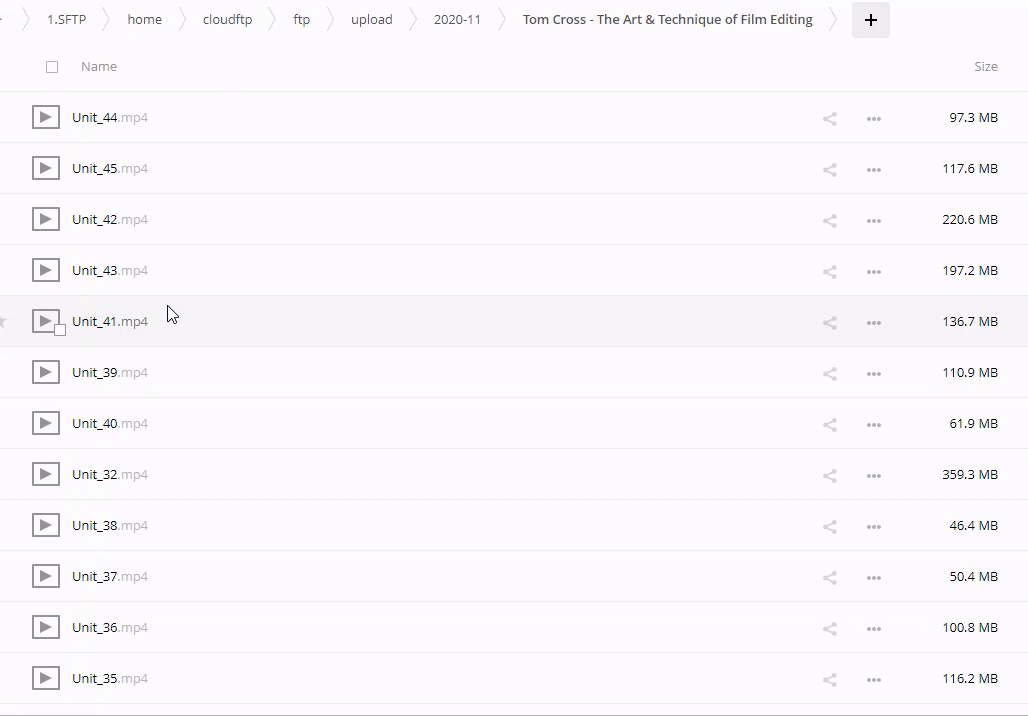This screenshot has width=1028, height=716.
Task: Click the share icon for Unit_40.mp4
Action: tap(829, 424)
